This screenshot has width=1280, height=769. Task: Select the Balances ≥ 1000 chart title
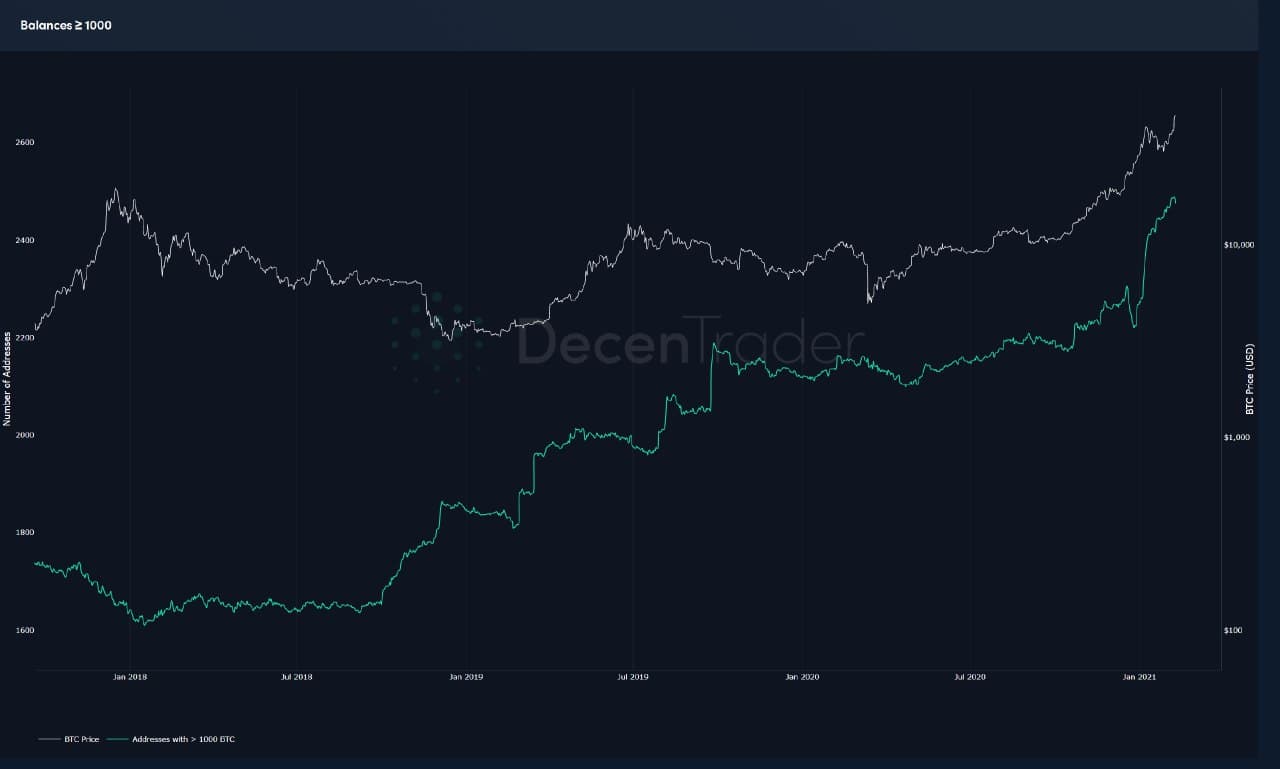tap(66, 25)
